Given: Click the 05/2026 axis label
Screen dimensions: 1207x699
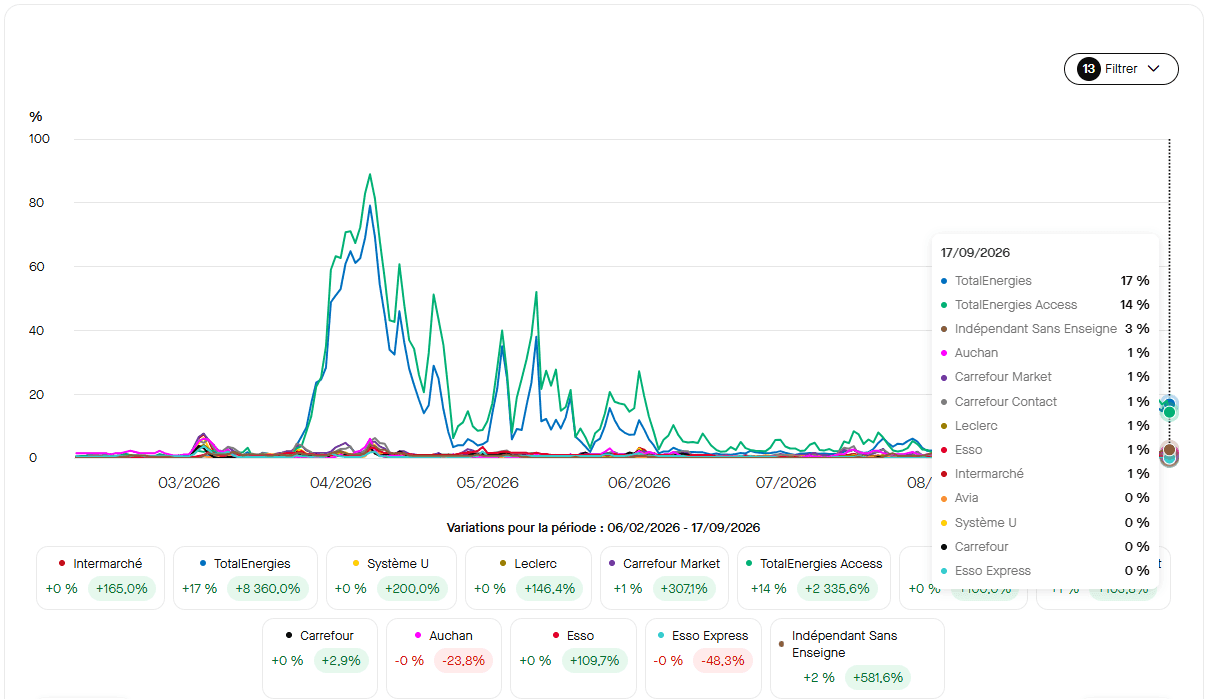Looking at the screenshot, I should [x=488, y=483].
